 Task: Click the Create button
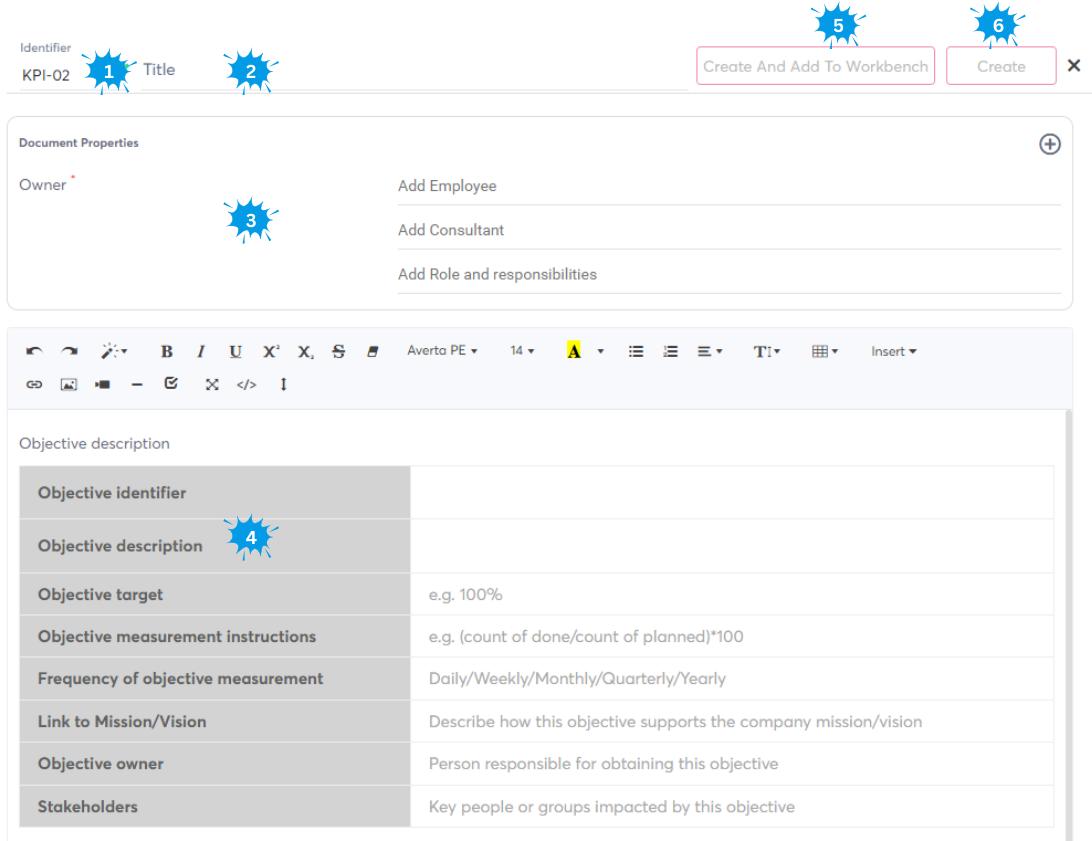pos(1001,66)
